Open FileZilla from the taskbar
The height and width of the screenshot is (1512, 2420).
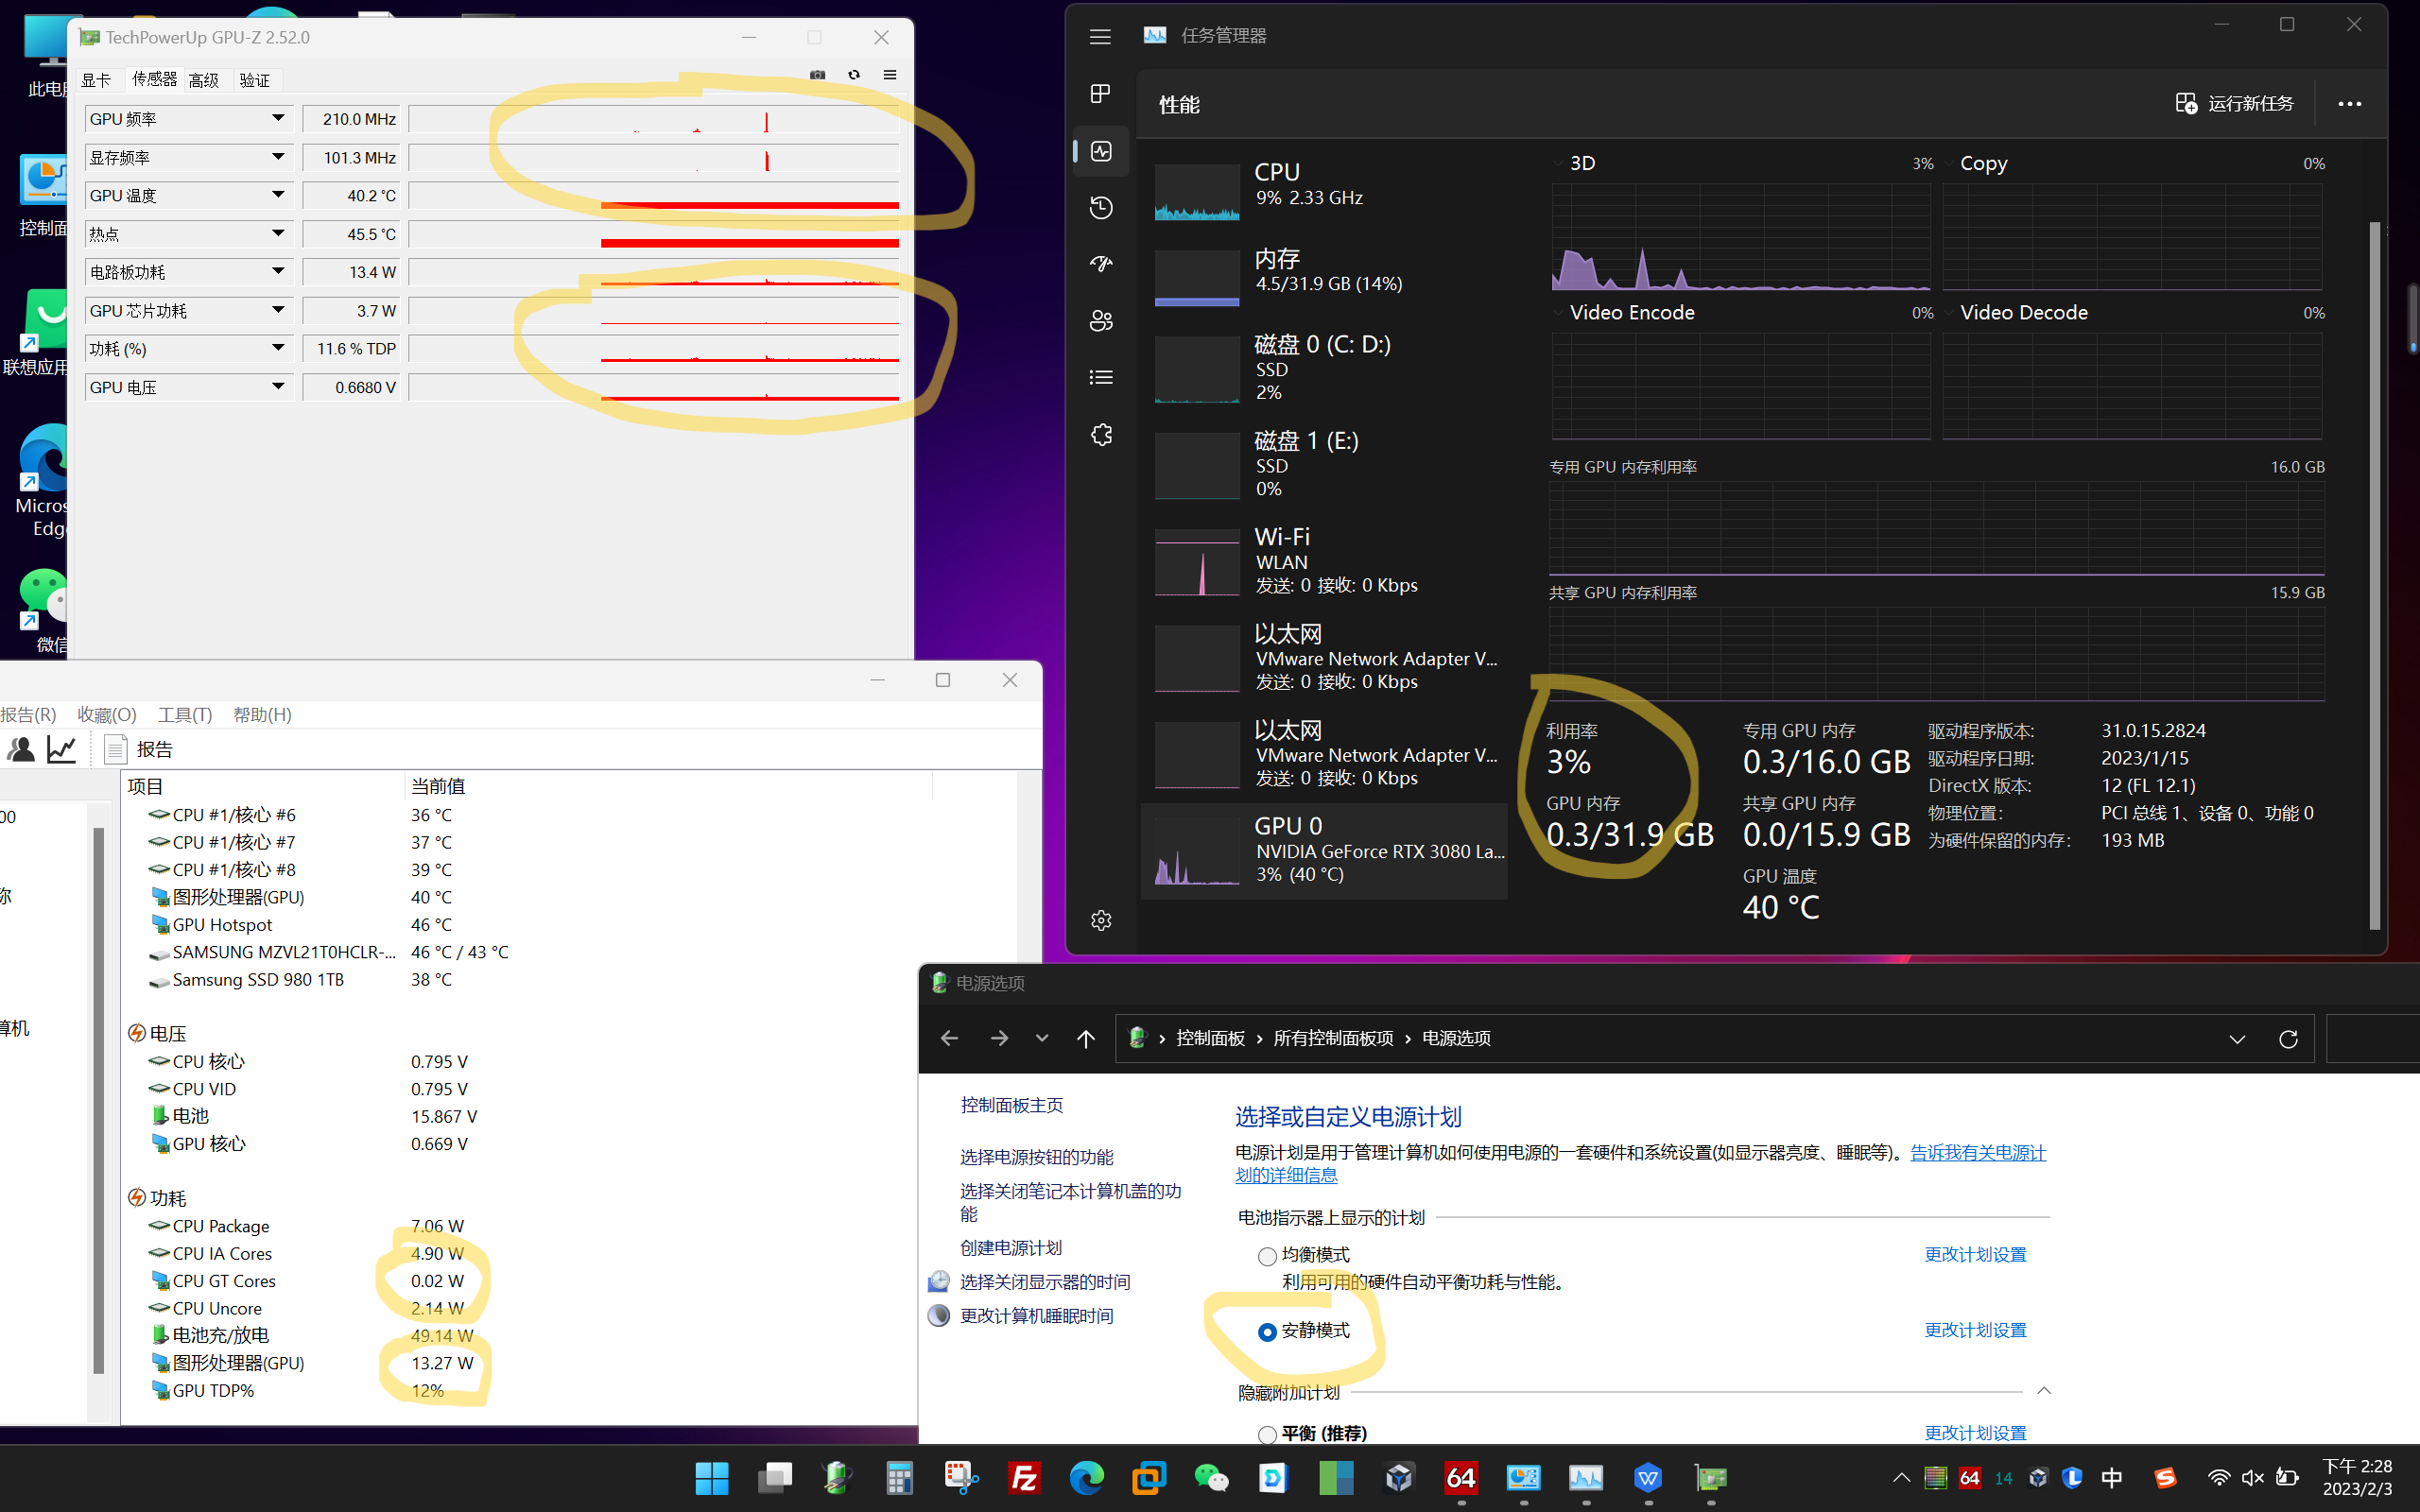[1024, 1478]
